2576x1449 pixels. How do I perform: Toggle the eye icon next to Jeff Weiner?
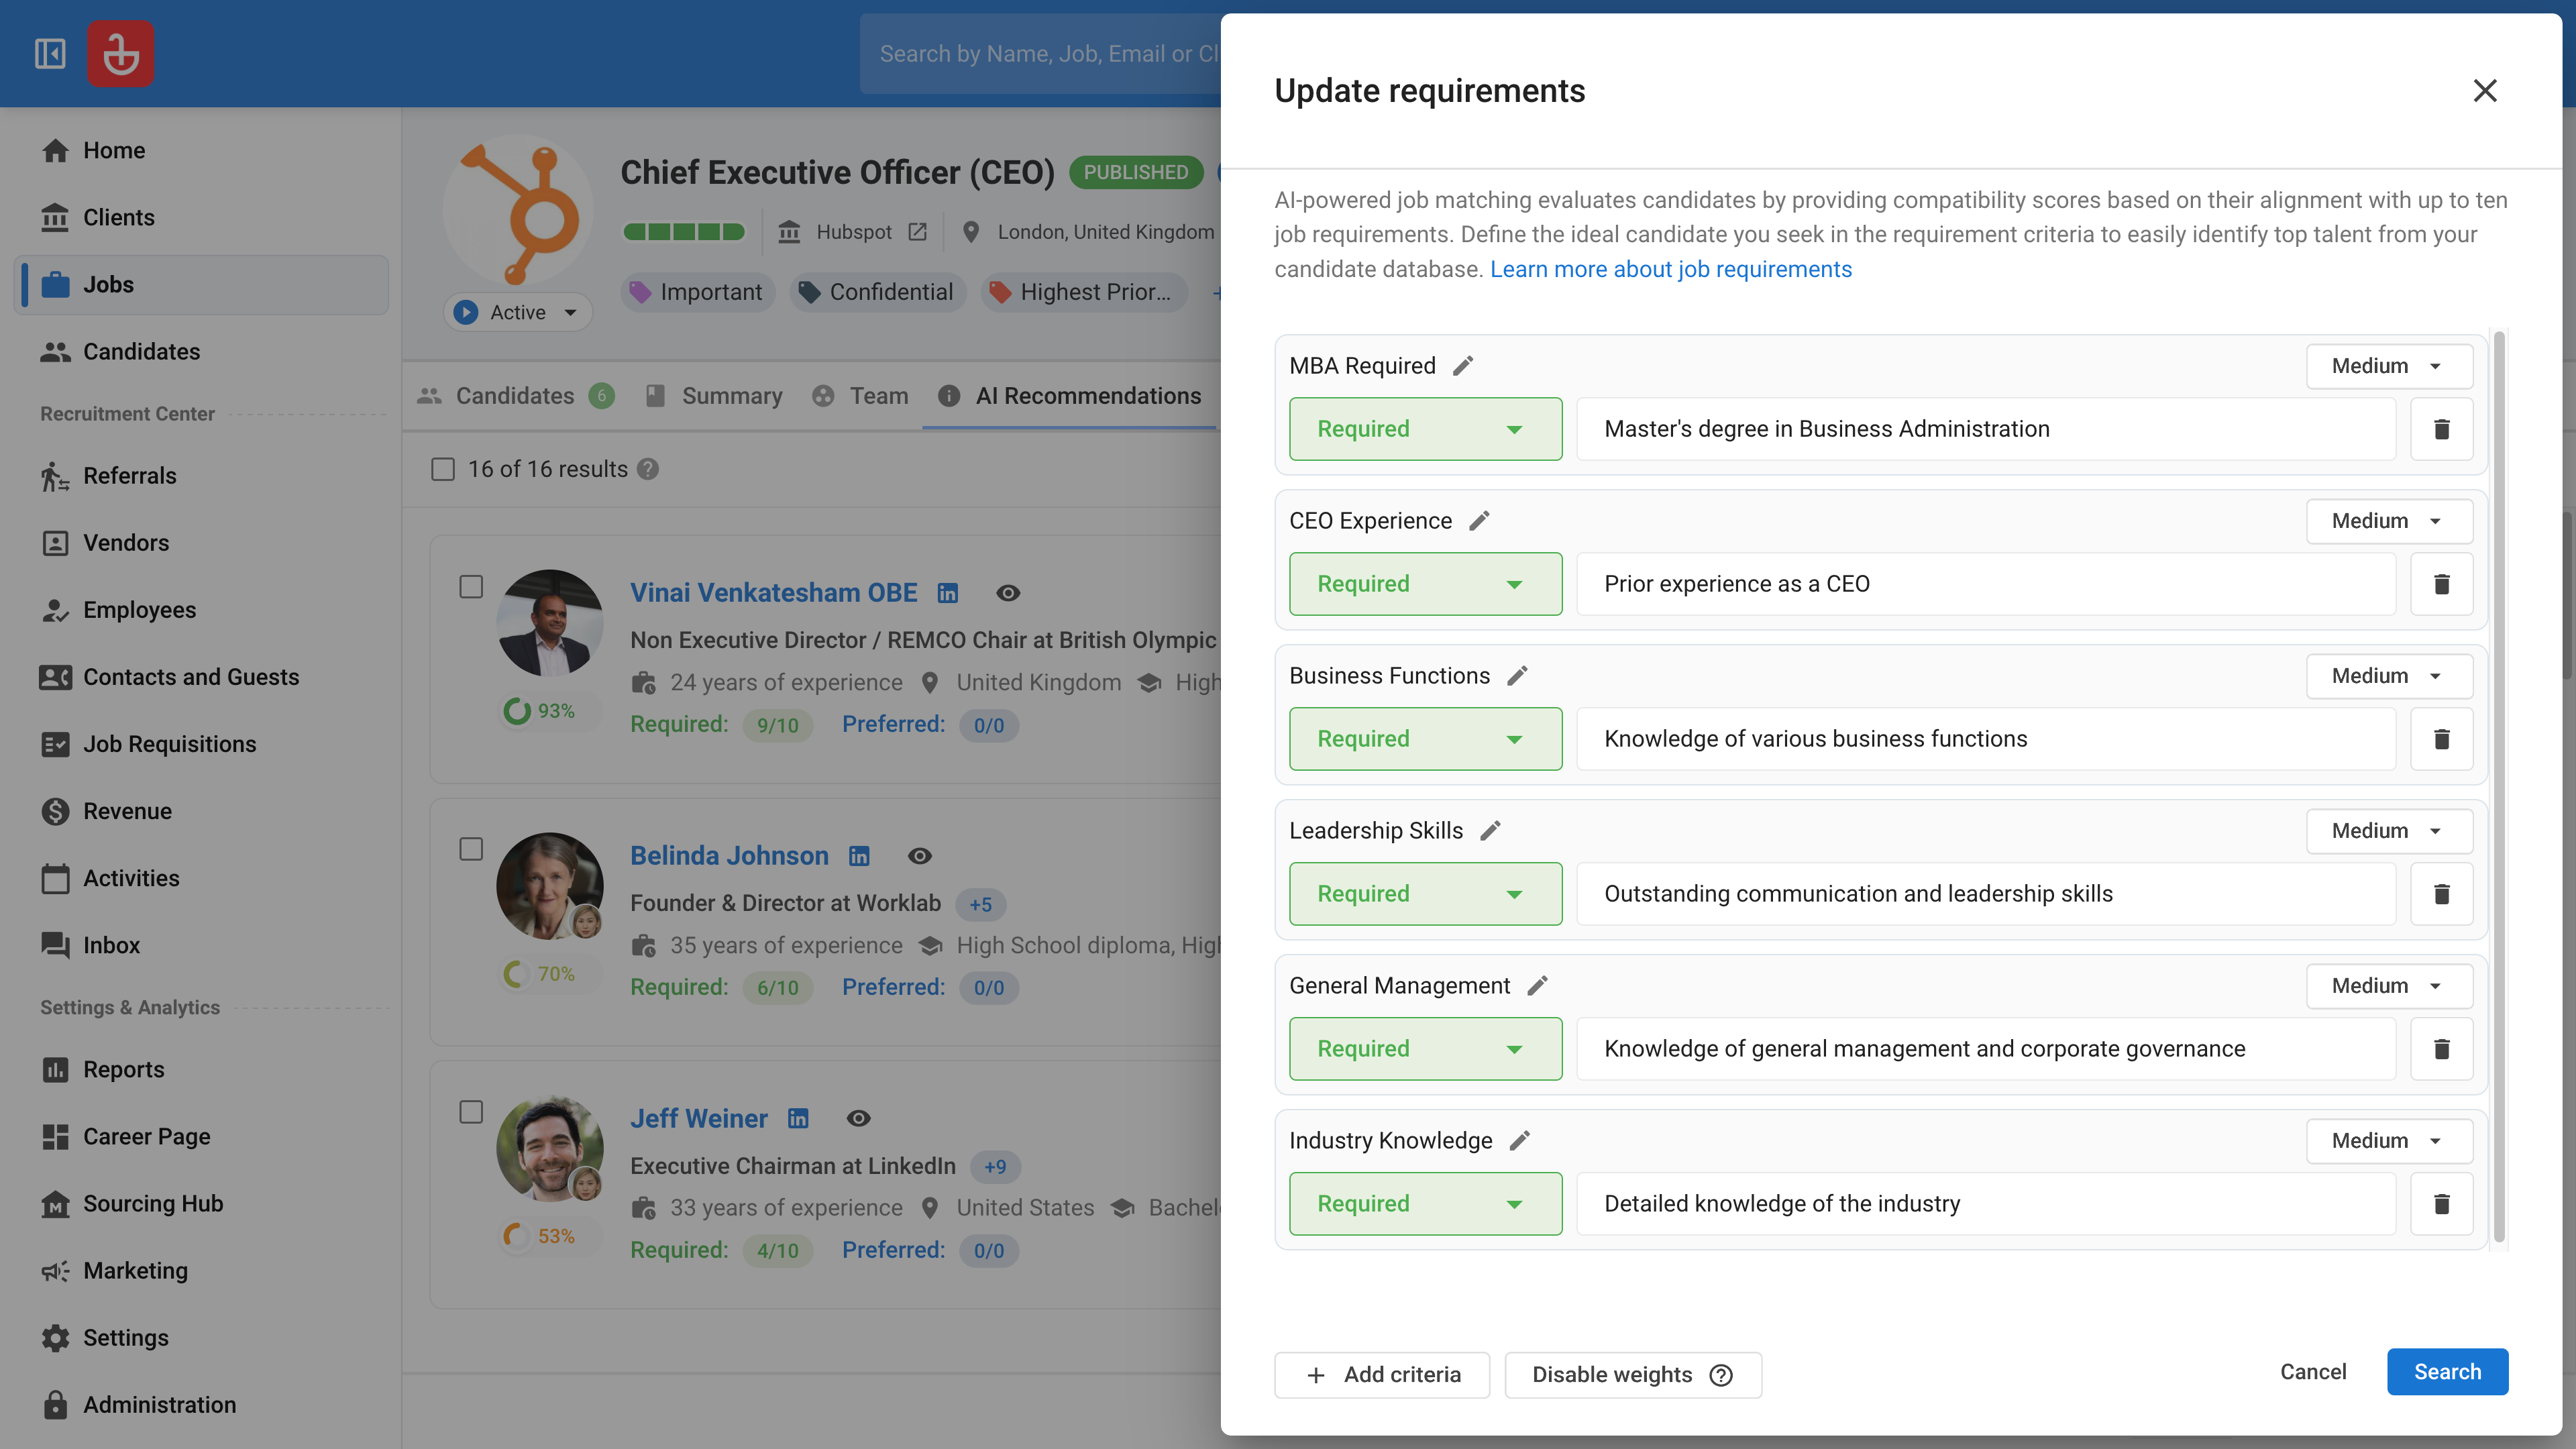858,1119
